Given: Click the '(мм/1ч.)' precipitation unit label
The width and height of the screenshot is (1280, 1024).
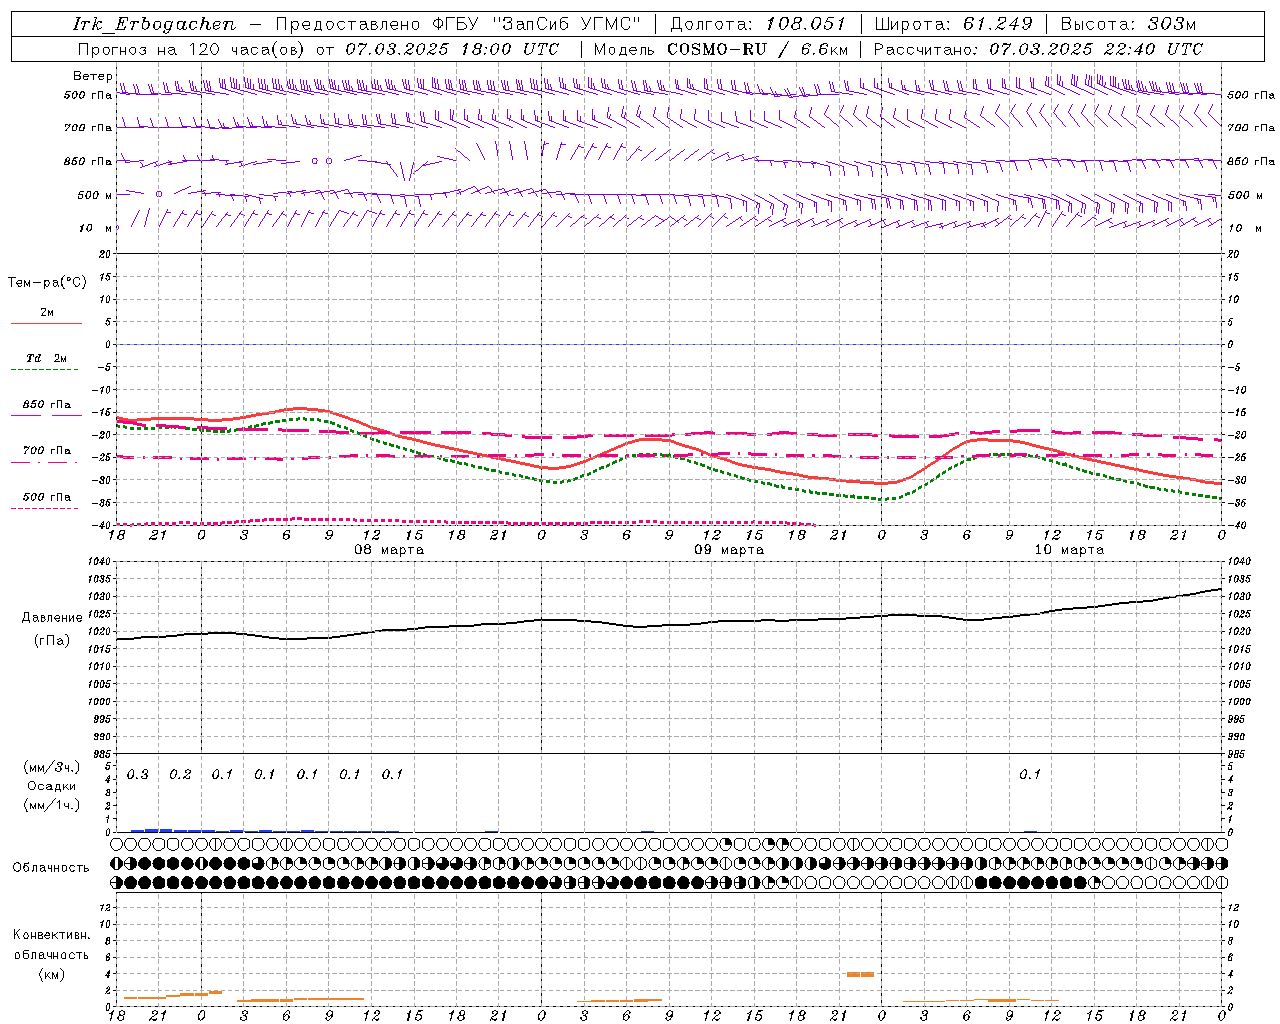Looking at the screenshot, I should 52,804.
